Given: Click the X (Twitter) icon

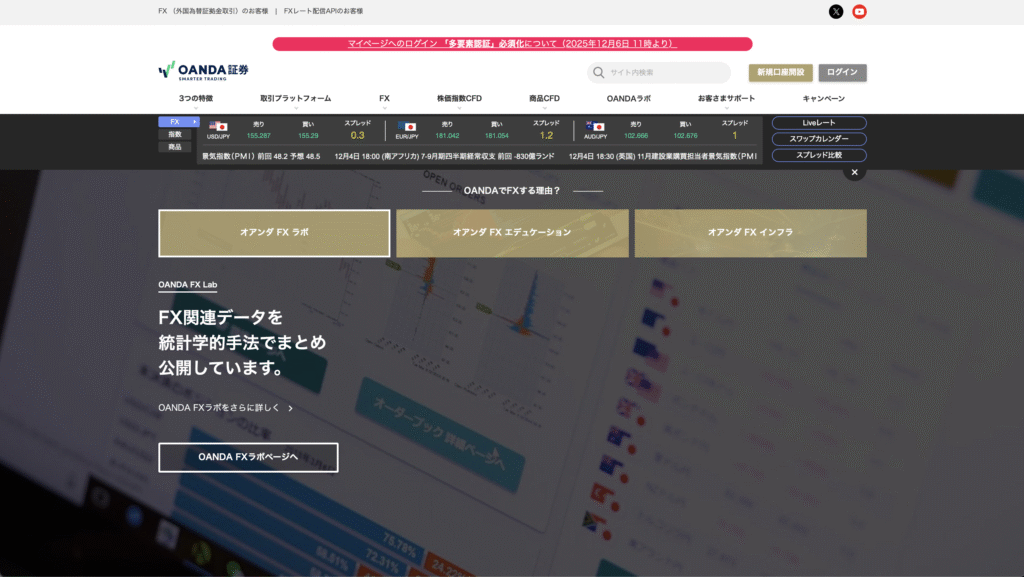Looking at the screenshot, I should [x=836, y=11].
